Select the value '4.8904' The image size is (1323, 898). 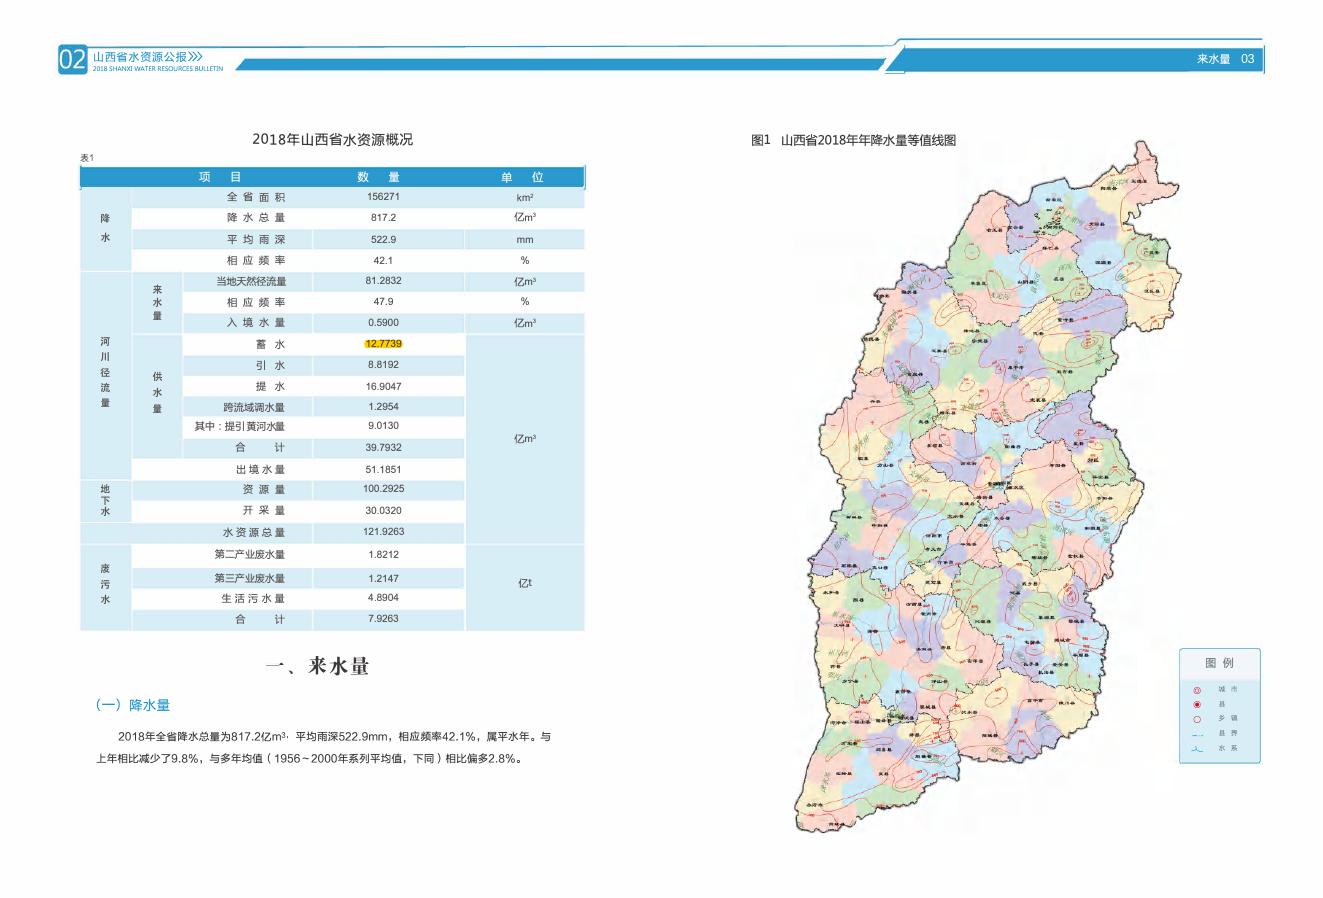click(x=383, y=598)
